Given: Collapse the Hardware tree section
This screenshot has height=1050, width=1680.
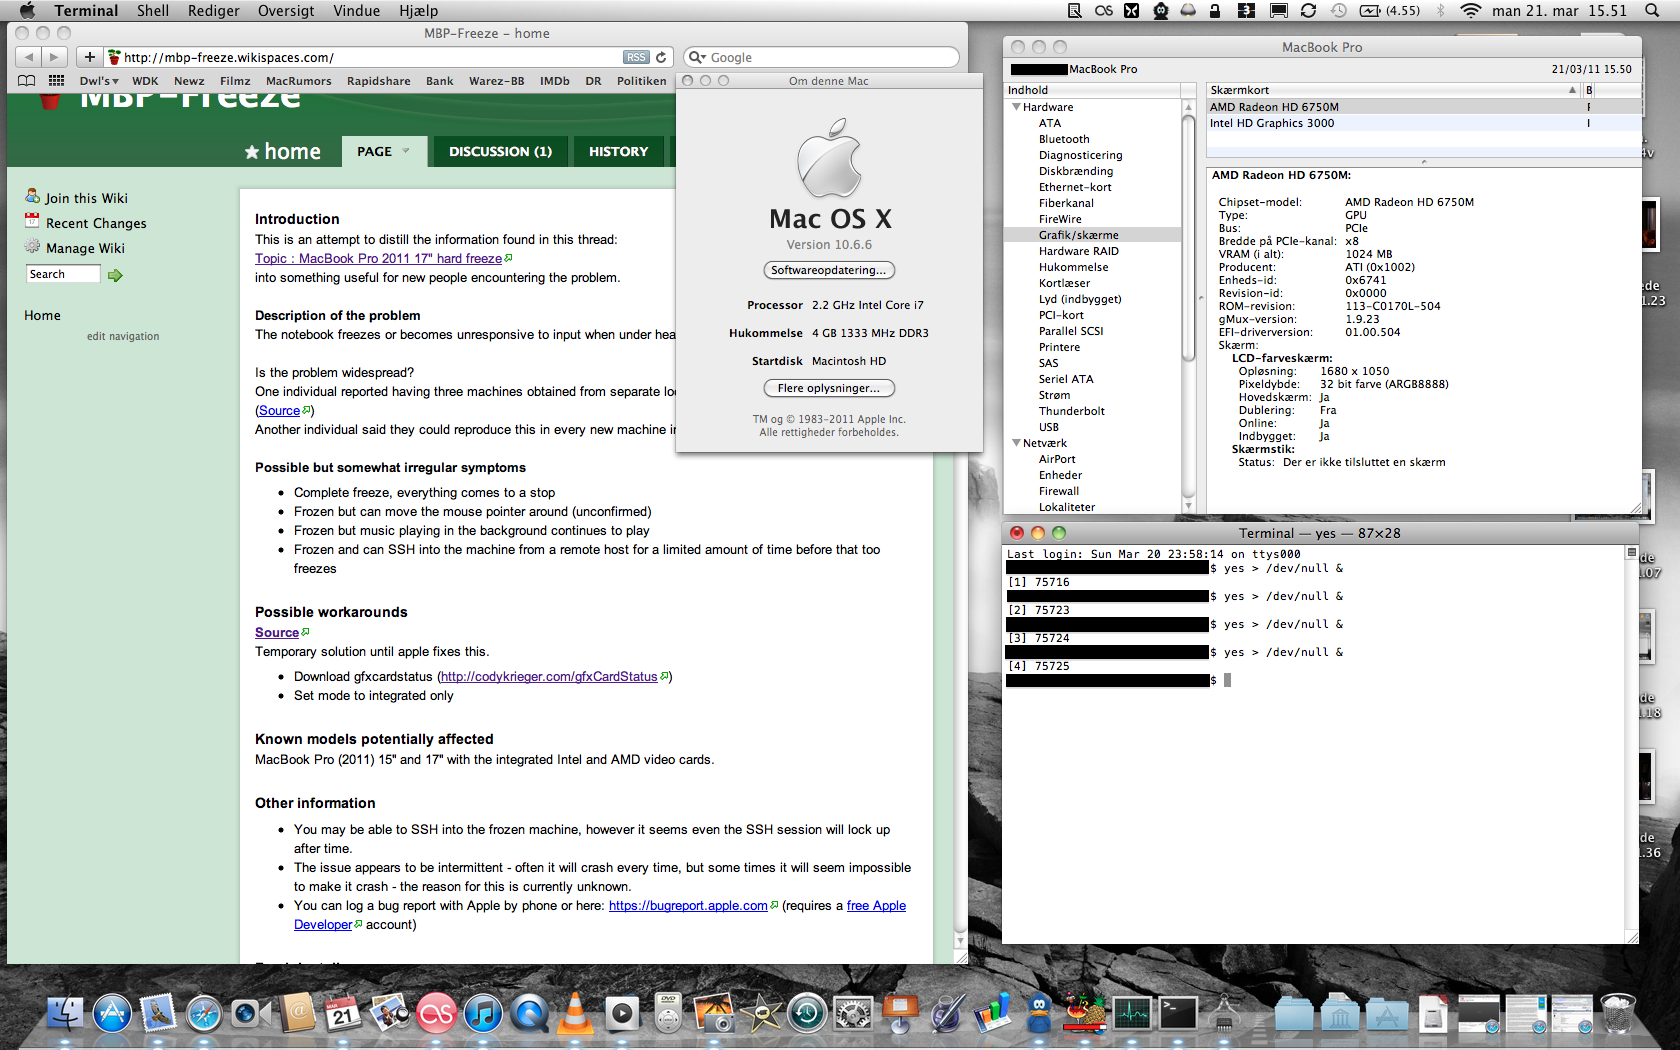Looking at the screenshot, I should coord(1016,107).
